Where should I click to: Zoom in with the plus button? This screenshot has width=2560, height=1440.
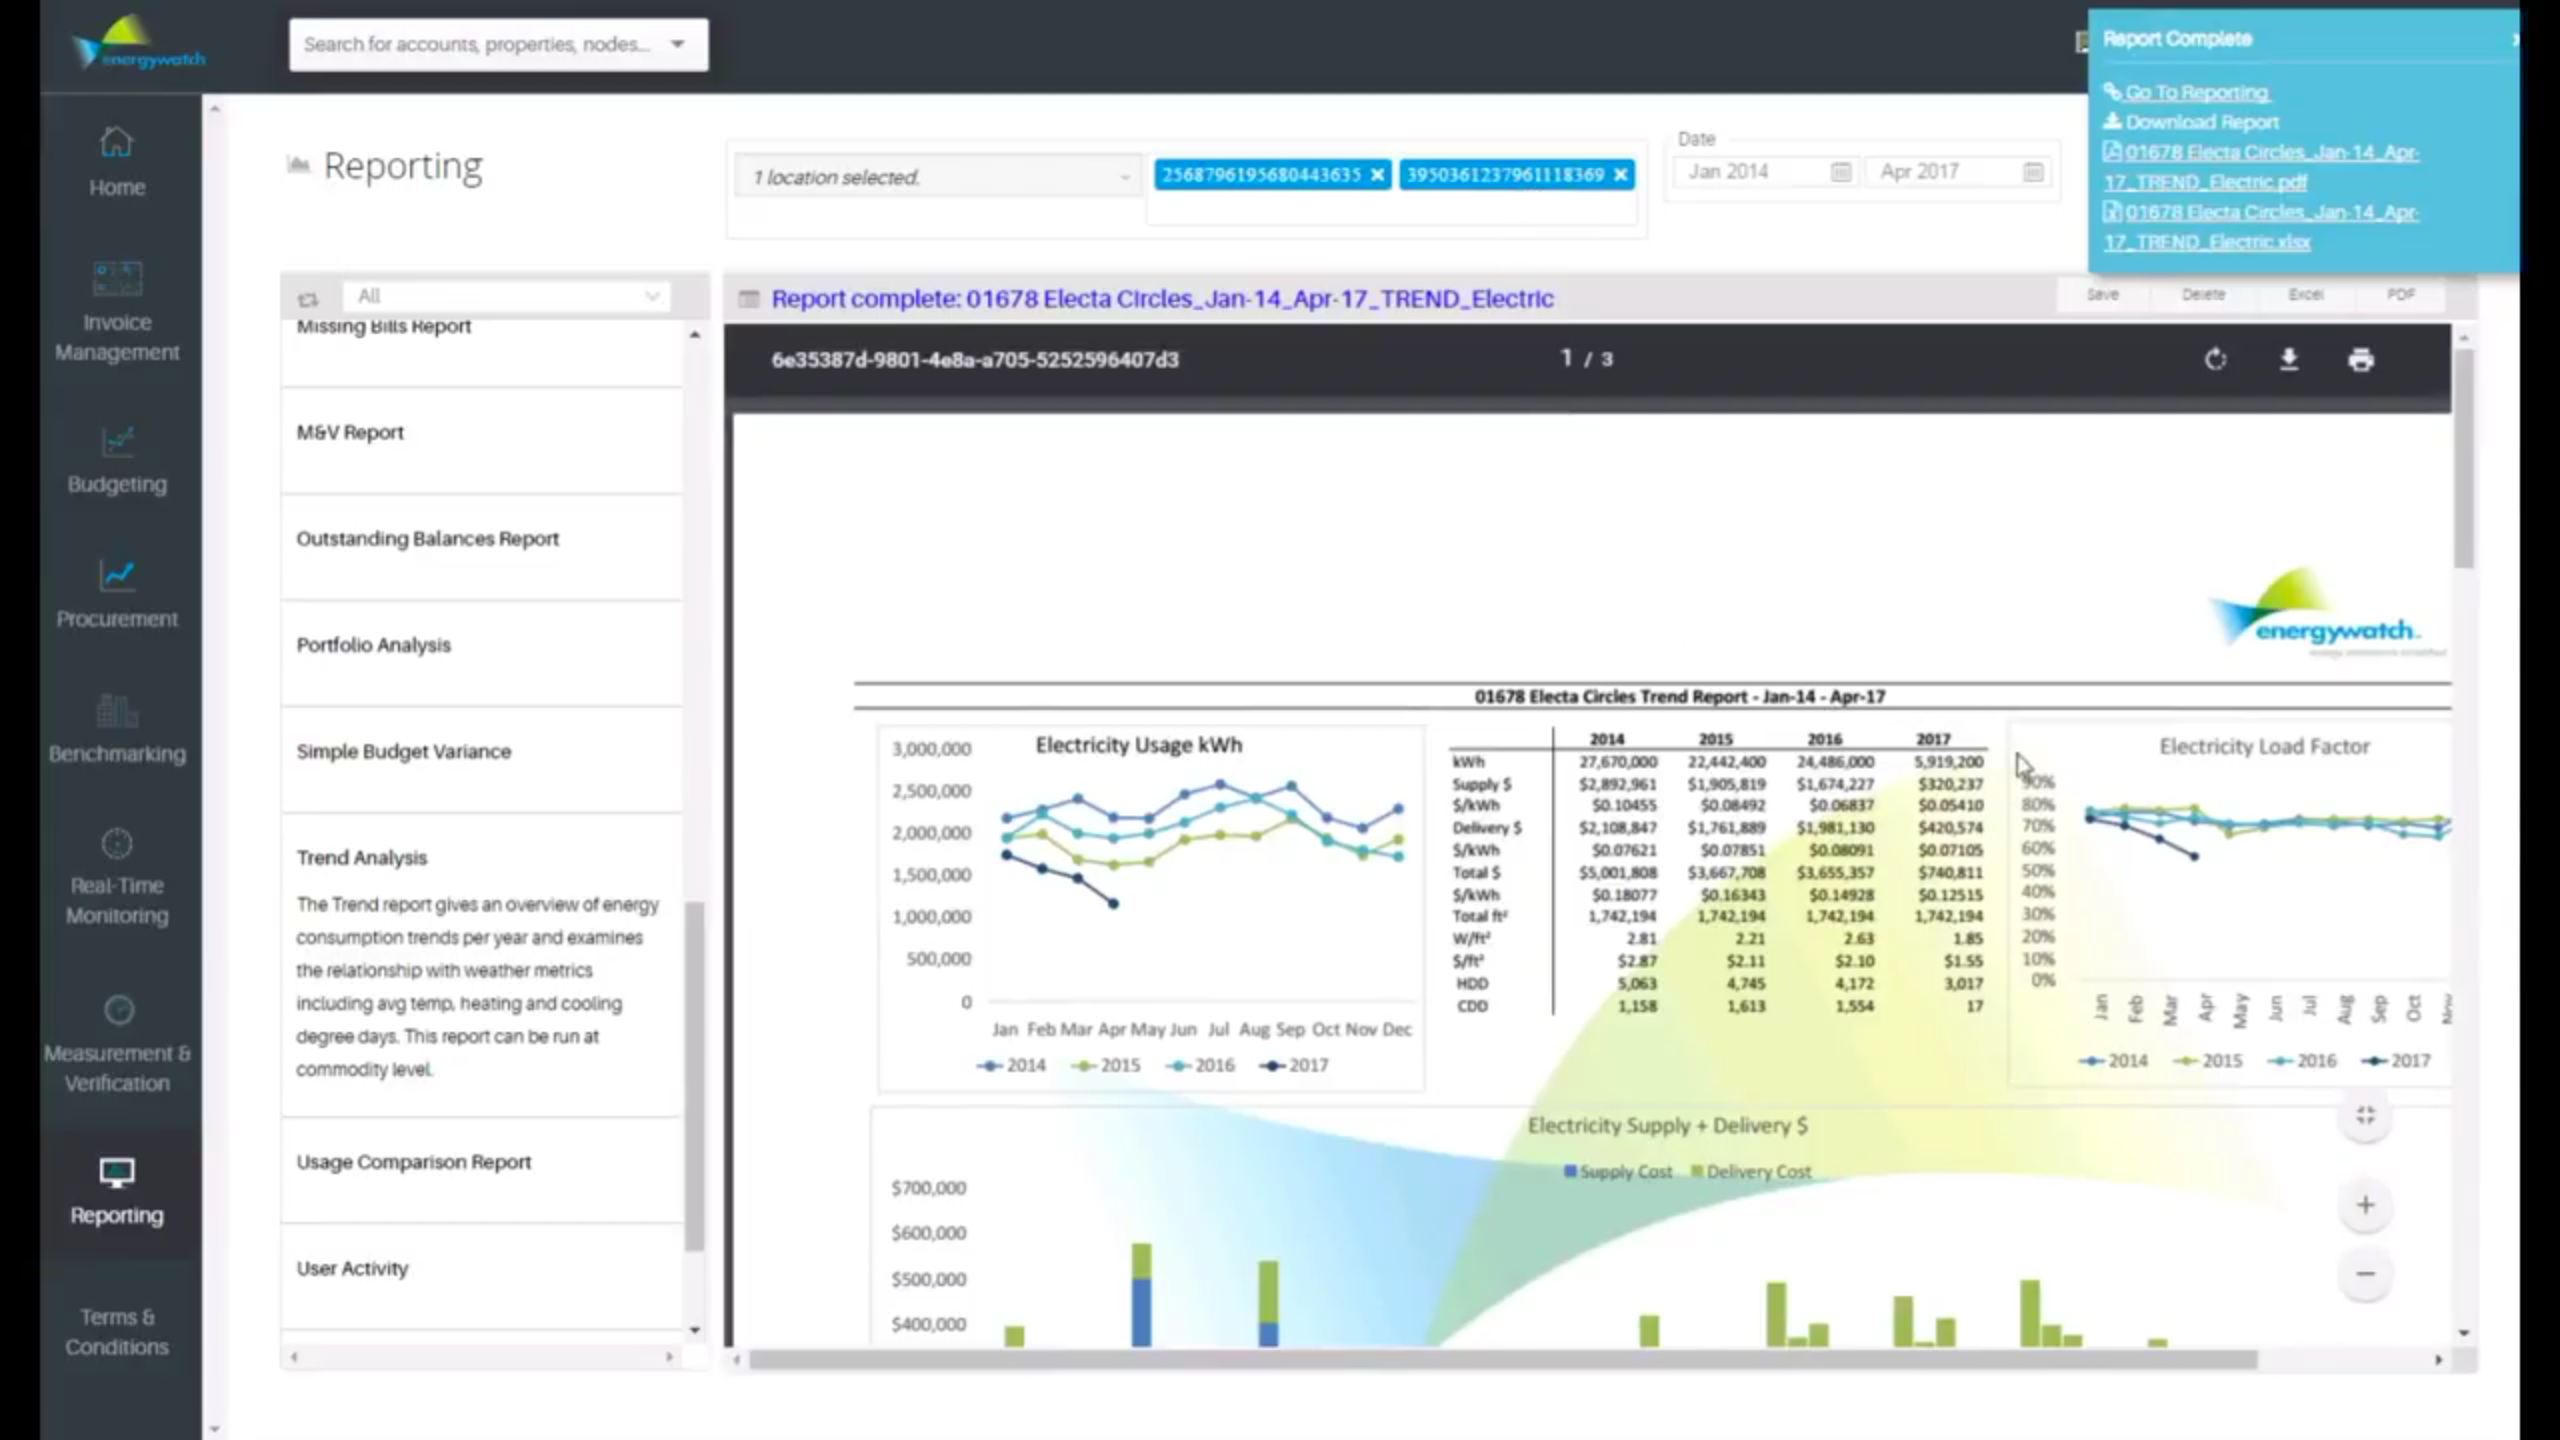coord(2365,1205)
